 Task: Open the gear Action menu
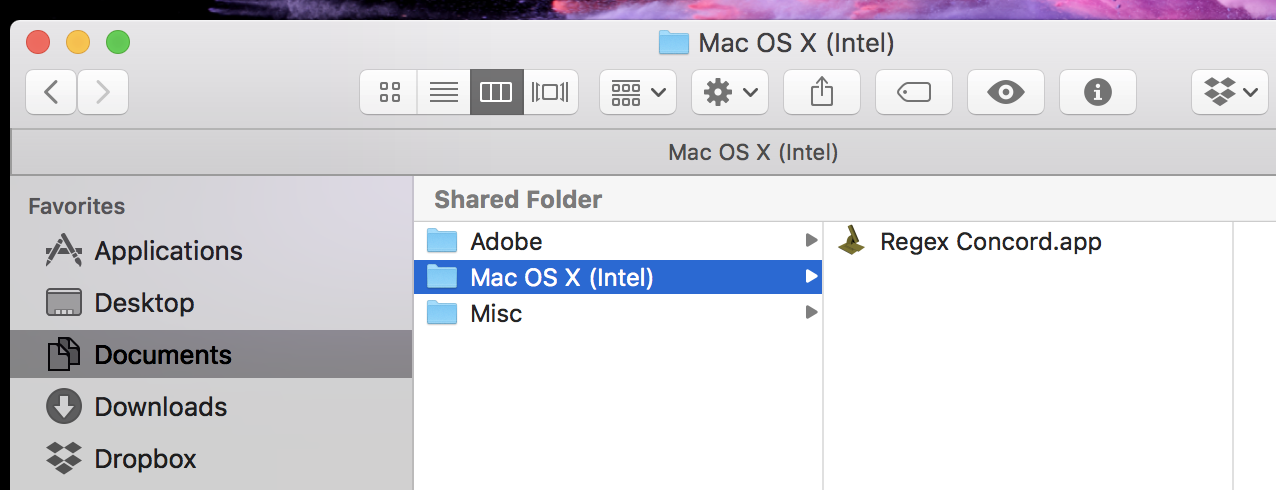(729, 93)
